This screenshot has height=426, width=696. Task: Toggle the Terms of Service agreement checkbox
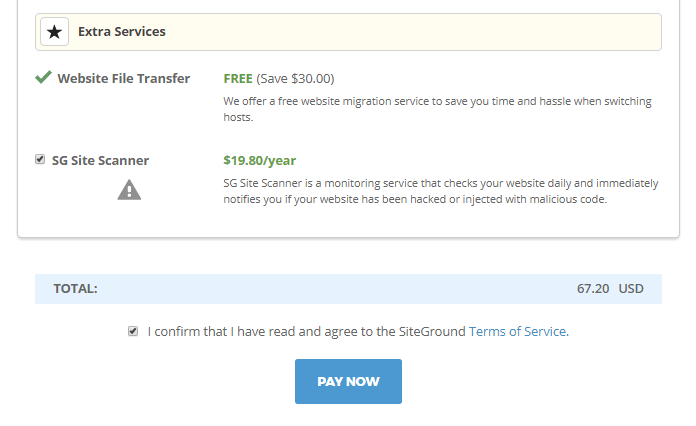(133, 331)
